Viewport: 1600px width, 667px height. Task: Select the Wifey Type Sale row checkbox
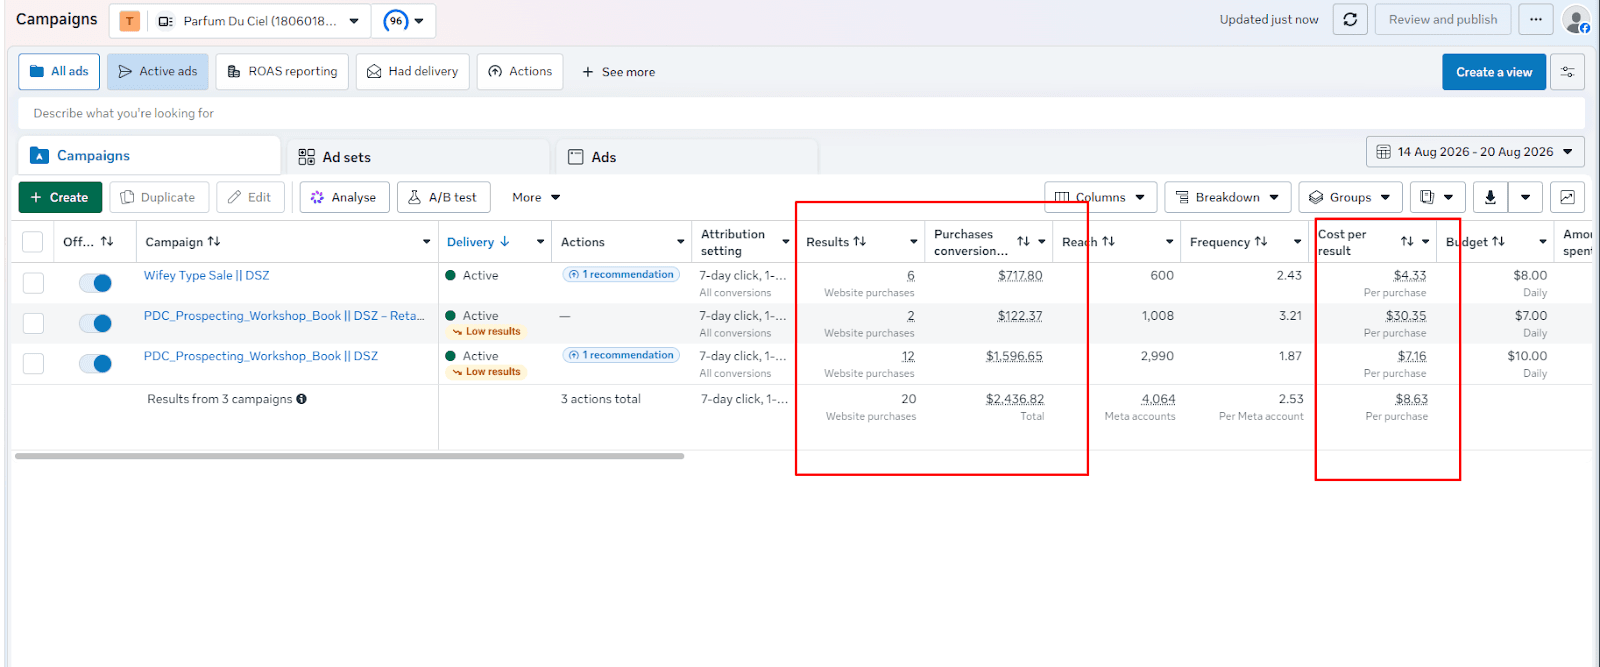click(x=33, y=283)
